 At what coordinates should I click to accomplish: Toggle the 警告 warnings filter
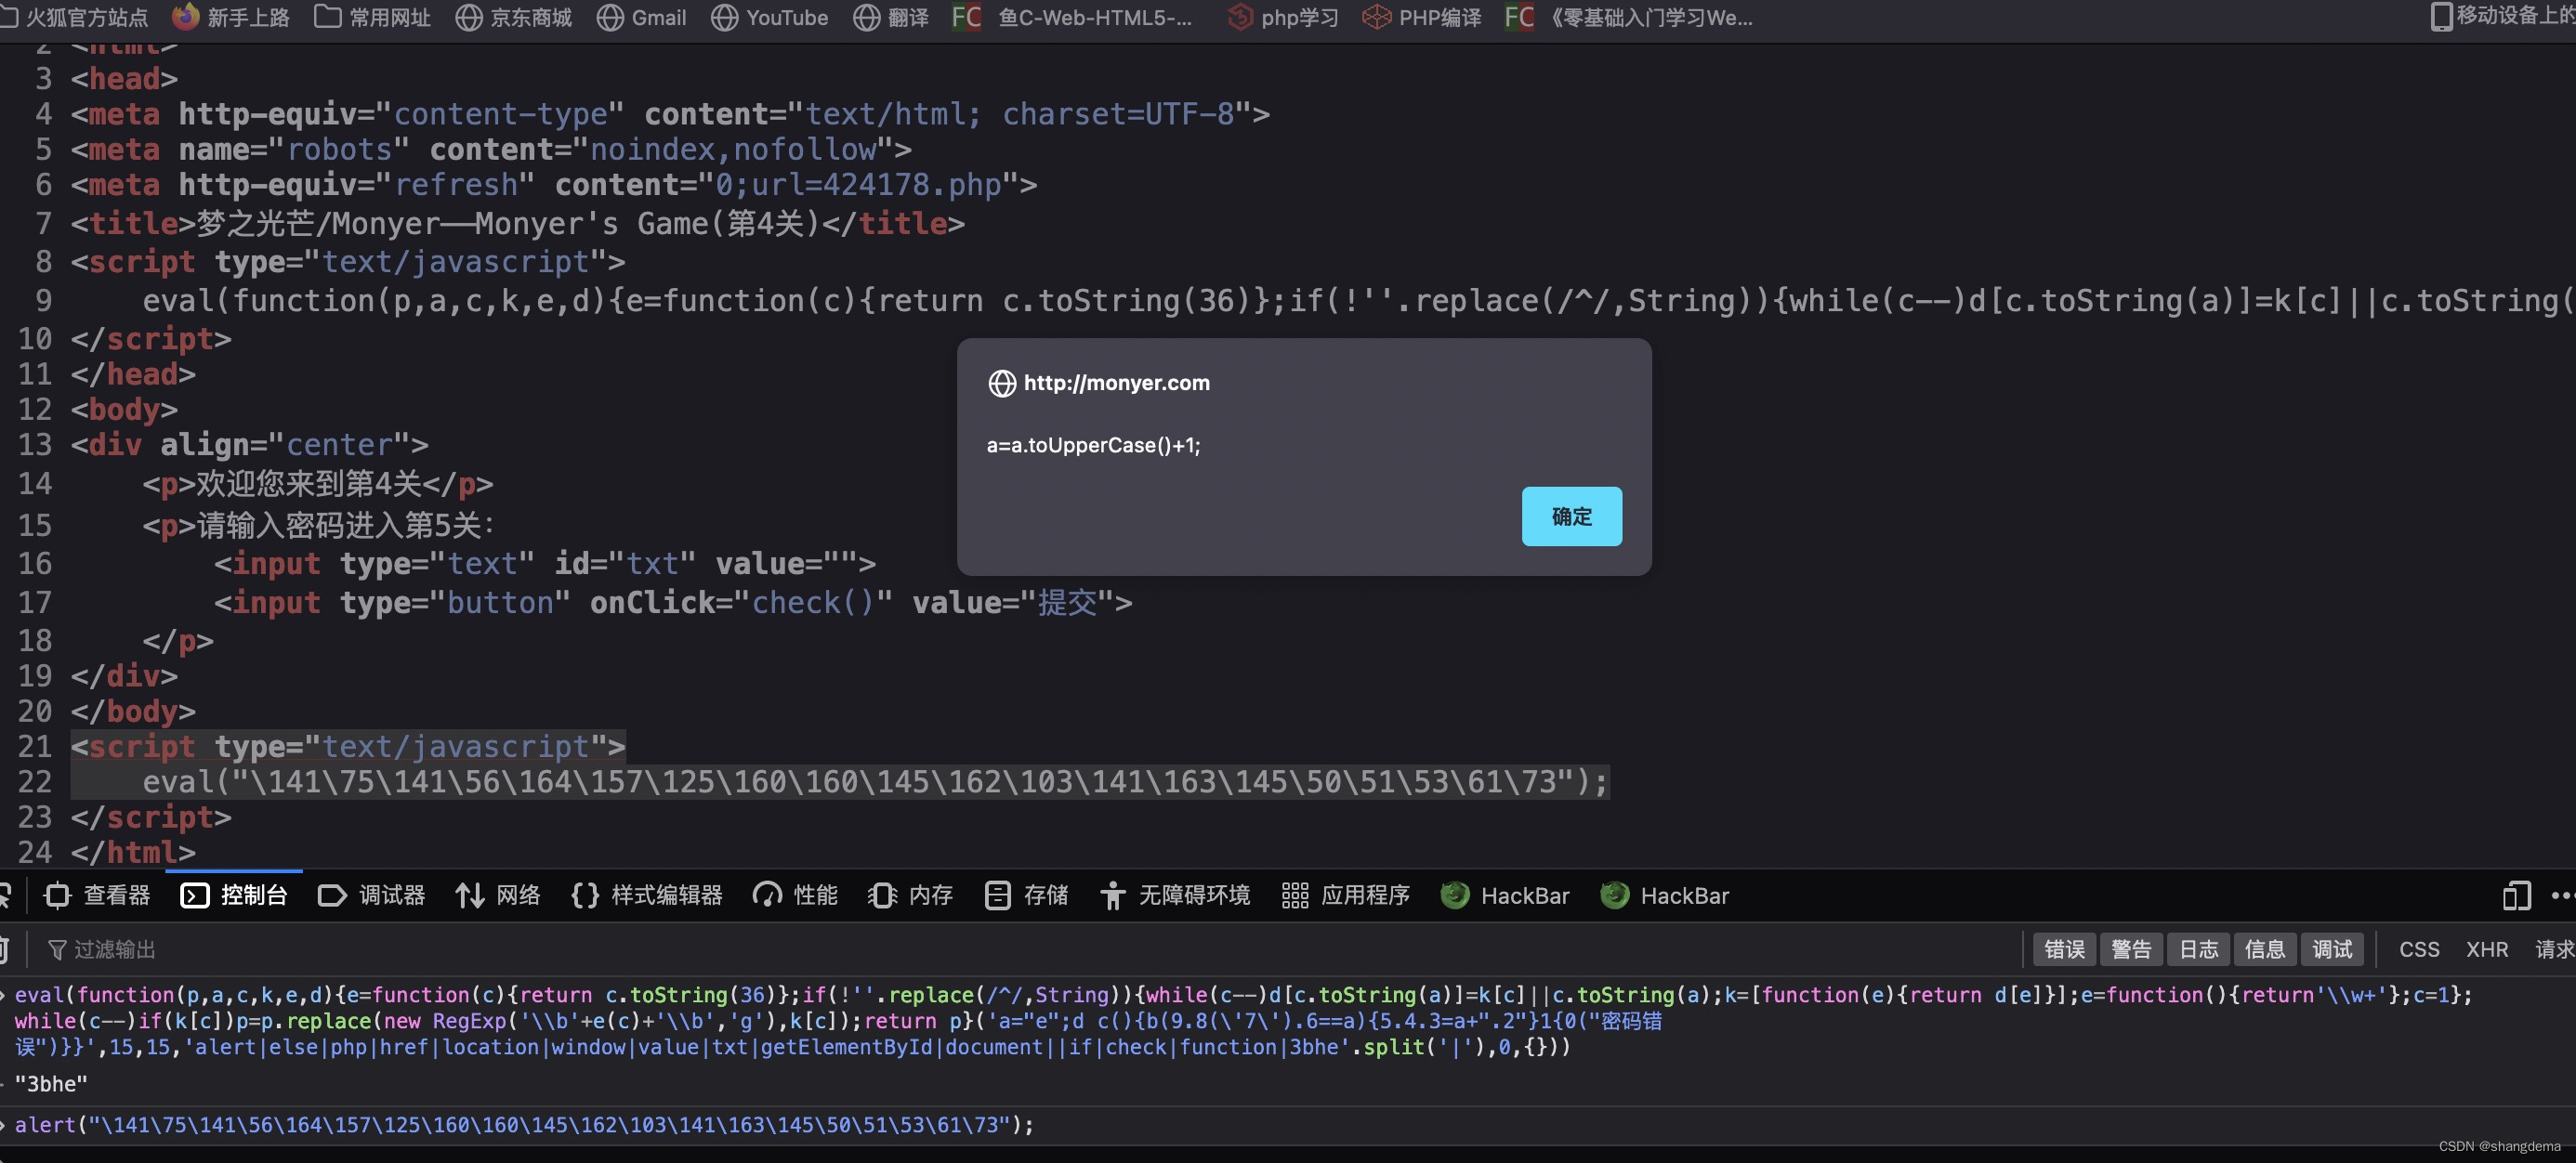[x=2131, y=949]
